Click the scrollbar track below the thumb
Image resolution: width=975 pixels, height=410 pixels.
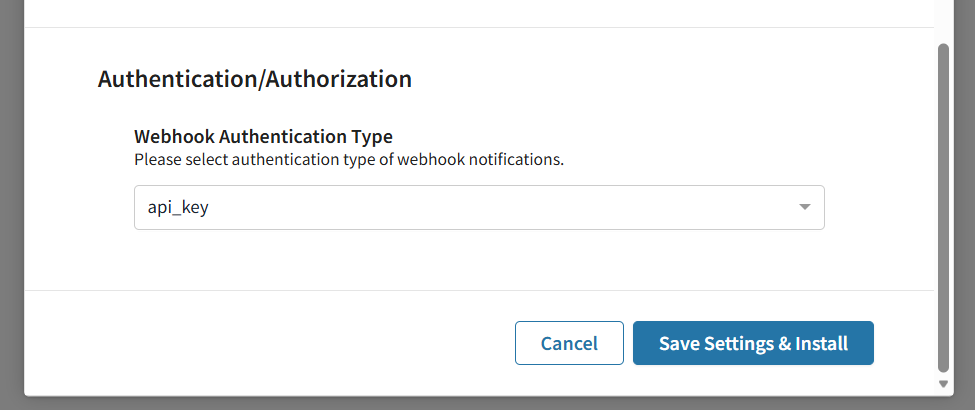pos(942,372)
